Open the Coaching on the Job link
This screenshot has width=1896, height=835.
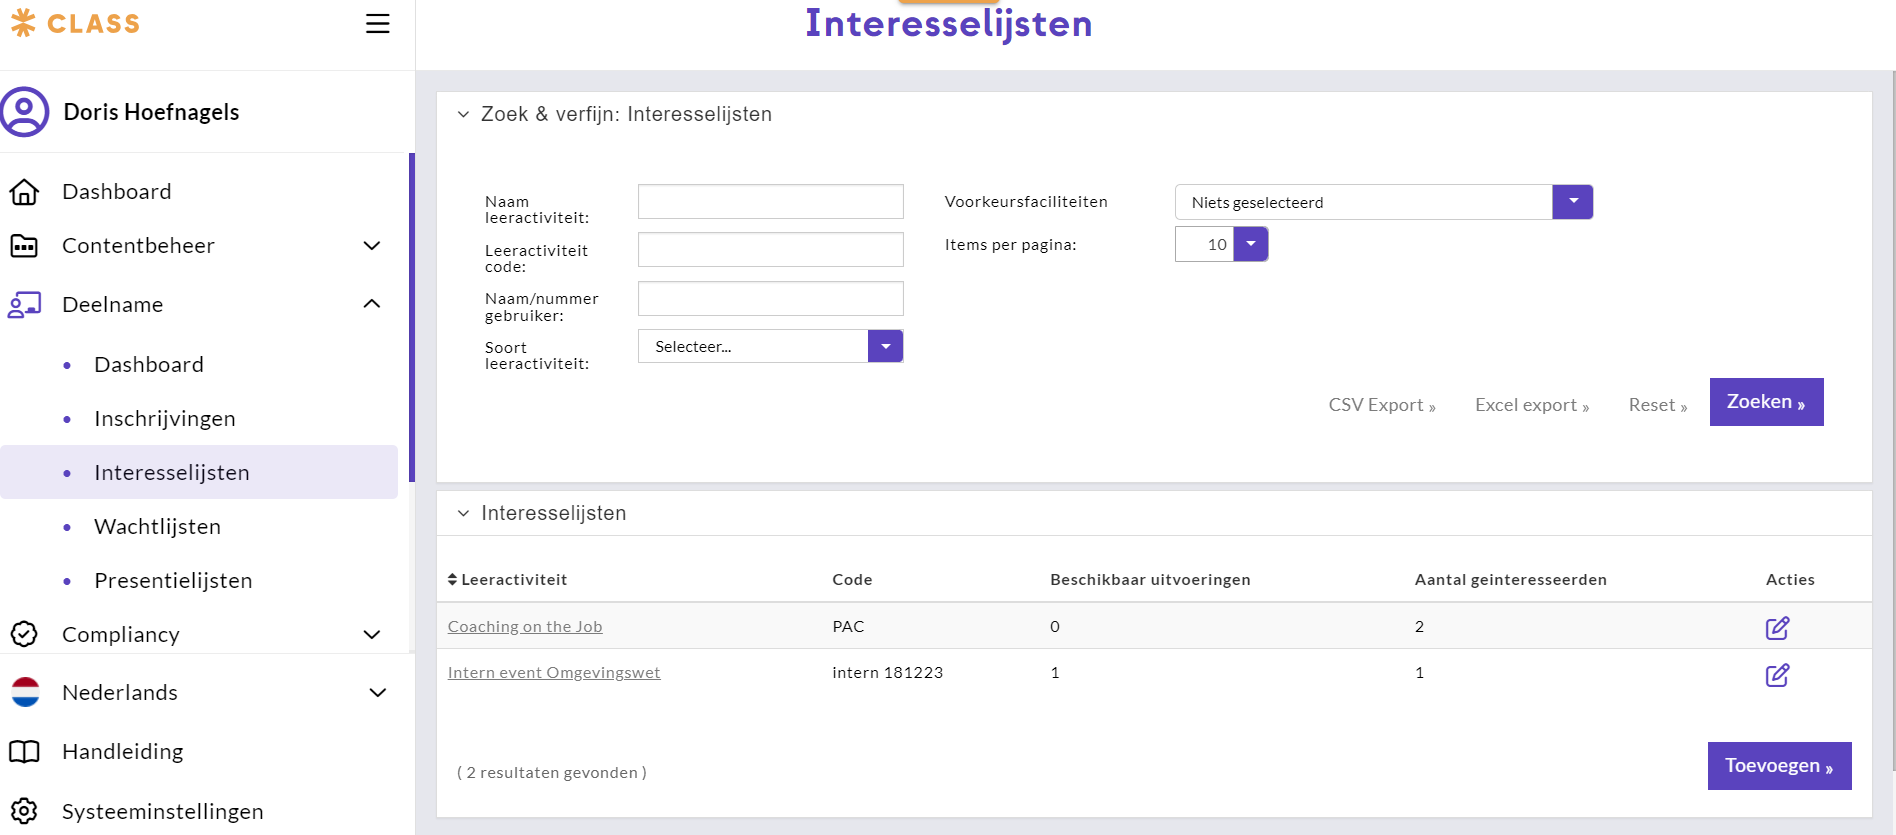coord(524,627)
